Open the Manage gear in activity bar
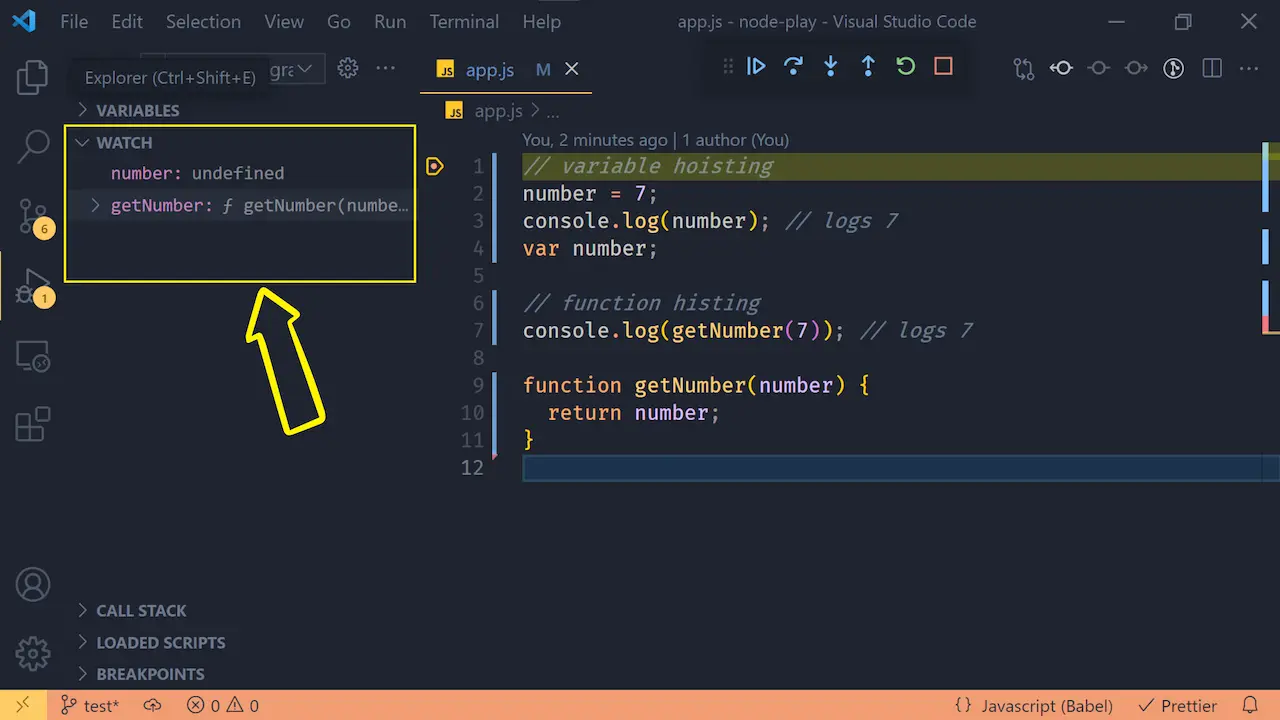The width and height of the screenshot is (1280, 720). 33,652
